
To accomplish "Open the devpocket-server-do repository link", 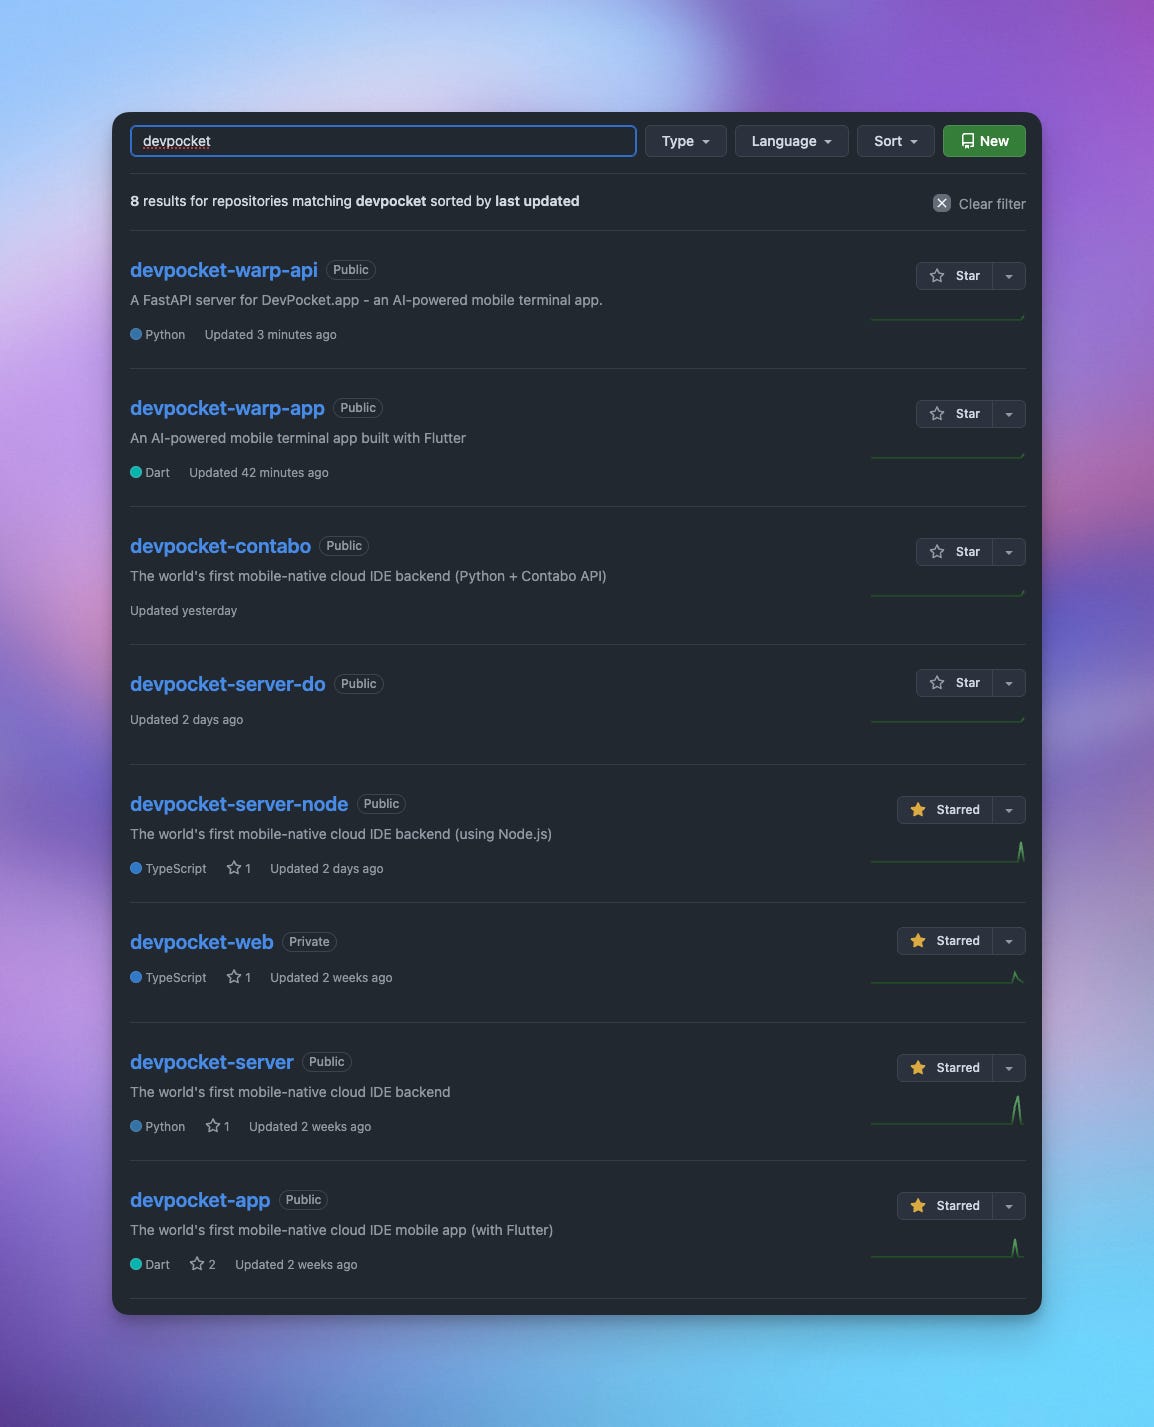I will 228,684.
